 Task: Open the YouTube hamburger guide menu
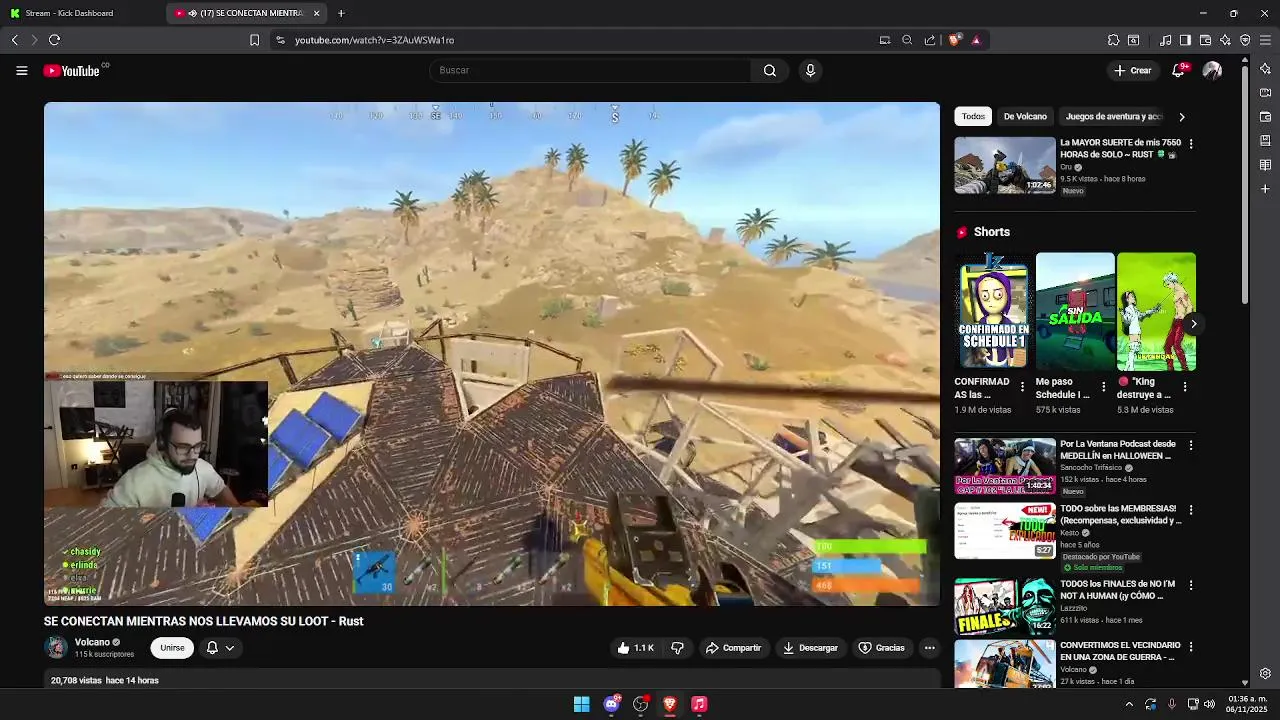pos(21,70)
